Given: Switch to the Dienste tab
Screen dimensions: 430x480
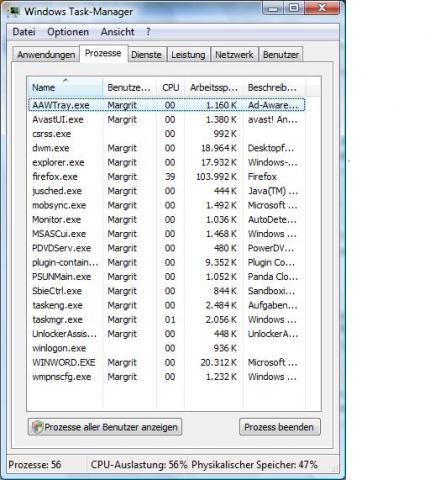Looking at the screenshot, I should point(146,55).
